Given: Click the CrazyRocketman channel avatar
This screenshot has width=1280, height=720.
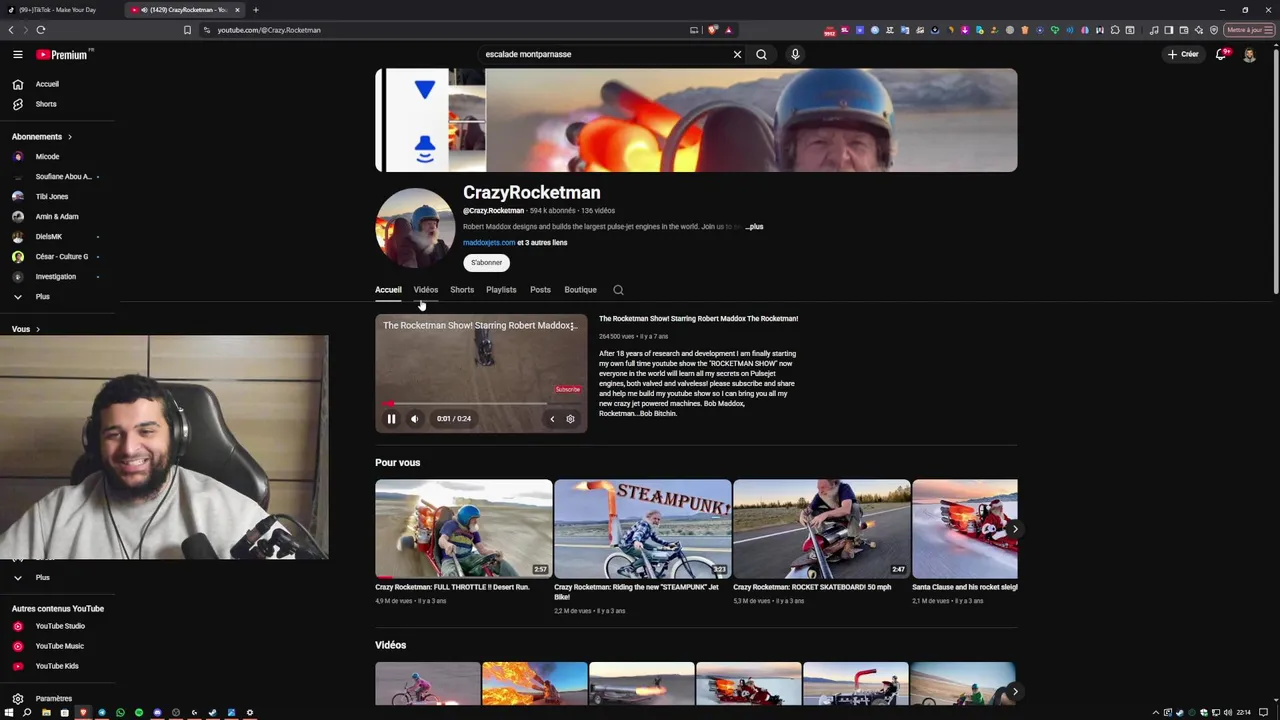Looking at the screenshot, I should (414, 228).
